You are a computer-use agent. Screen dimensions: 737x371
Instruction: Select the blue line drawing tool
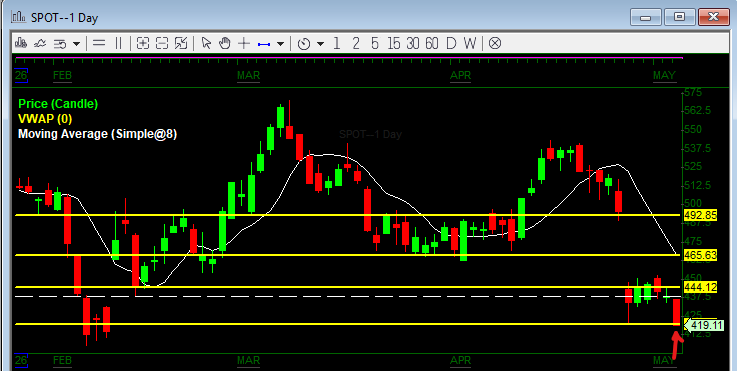click(264, 44)
